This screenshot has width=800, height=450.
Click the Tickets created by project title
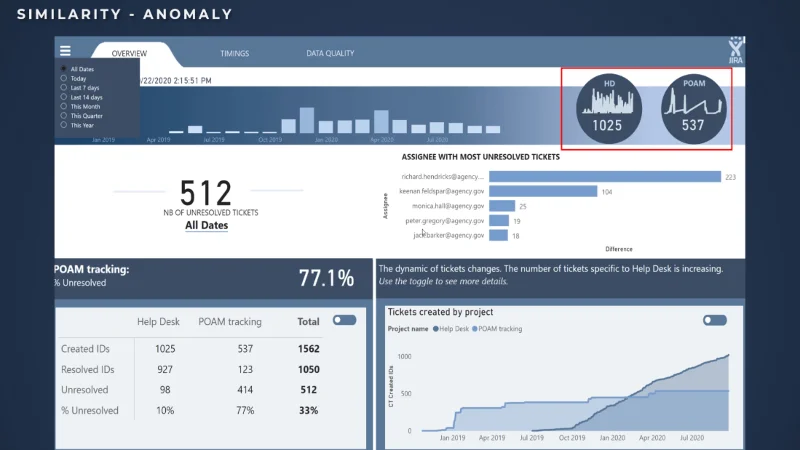tap(440, 312)
